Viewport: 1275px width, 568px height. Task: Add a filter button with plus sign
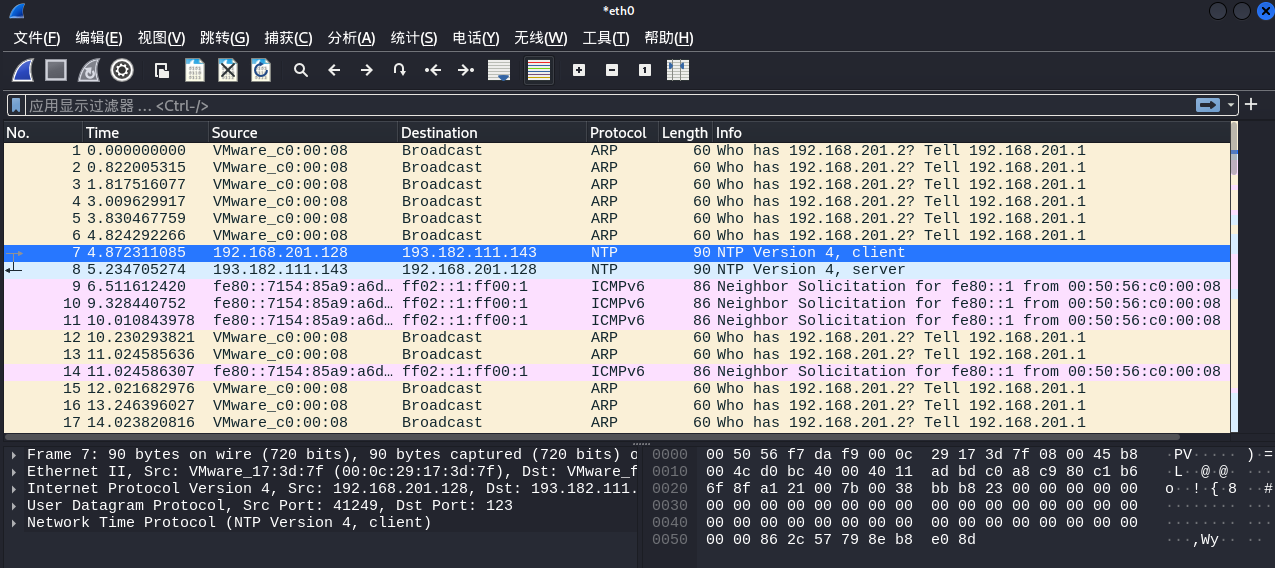click(1251, 105)
